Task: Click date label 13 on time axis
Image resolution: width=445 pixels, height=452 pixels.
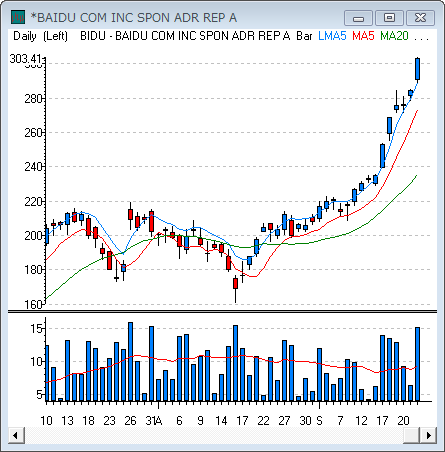Action: (x=67, y=421)
